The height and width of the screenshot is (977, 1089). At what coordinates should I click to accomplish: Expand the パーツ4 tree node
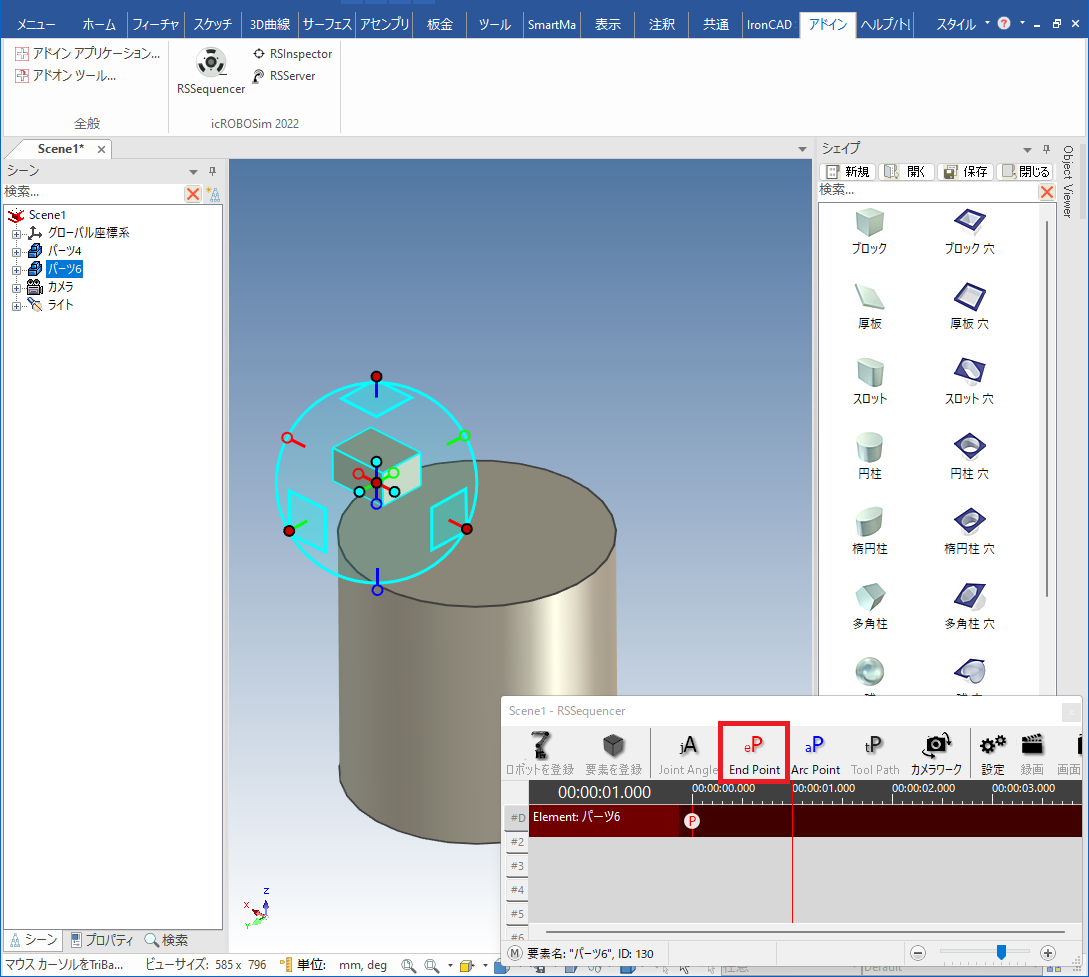click(16, 251)
